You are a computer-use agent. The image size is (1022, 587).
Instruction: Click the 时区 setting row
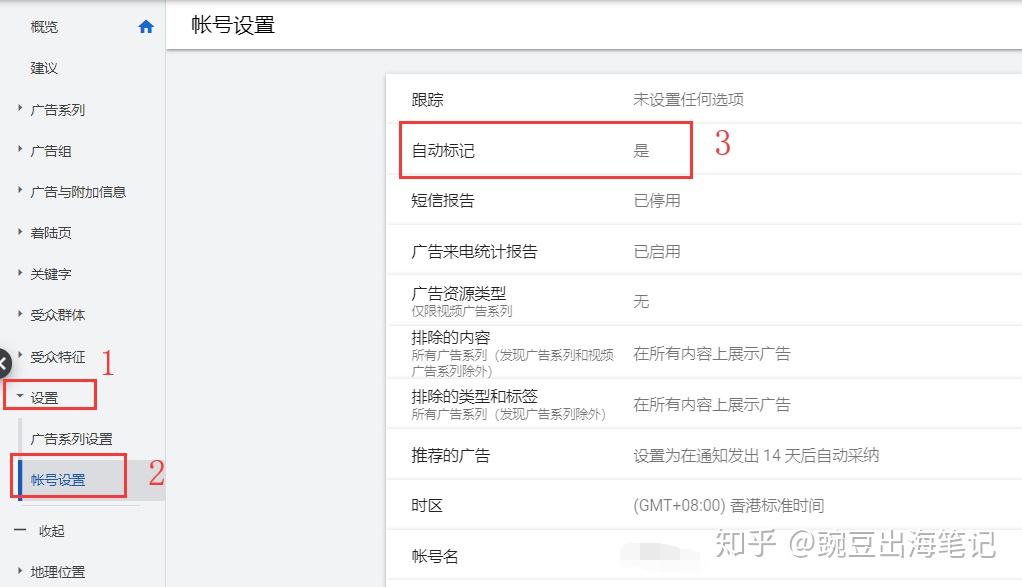426,505
